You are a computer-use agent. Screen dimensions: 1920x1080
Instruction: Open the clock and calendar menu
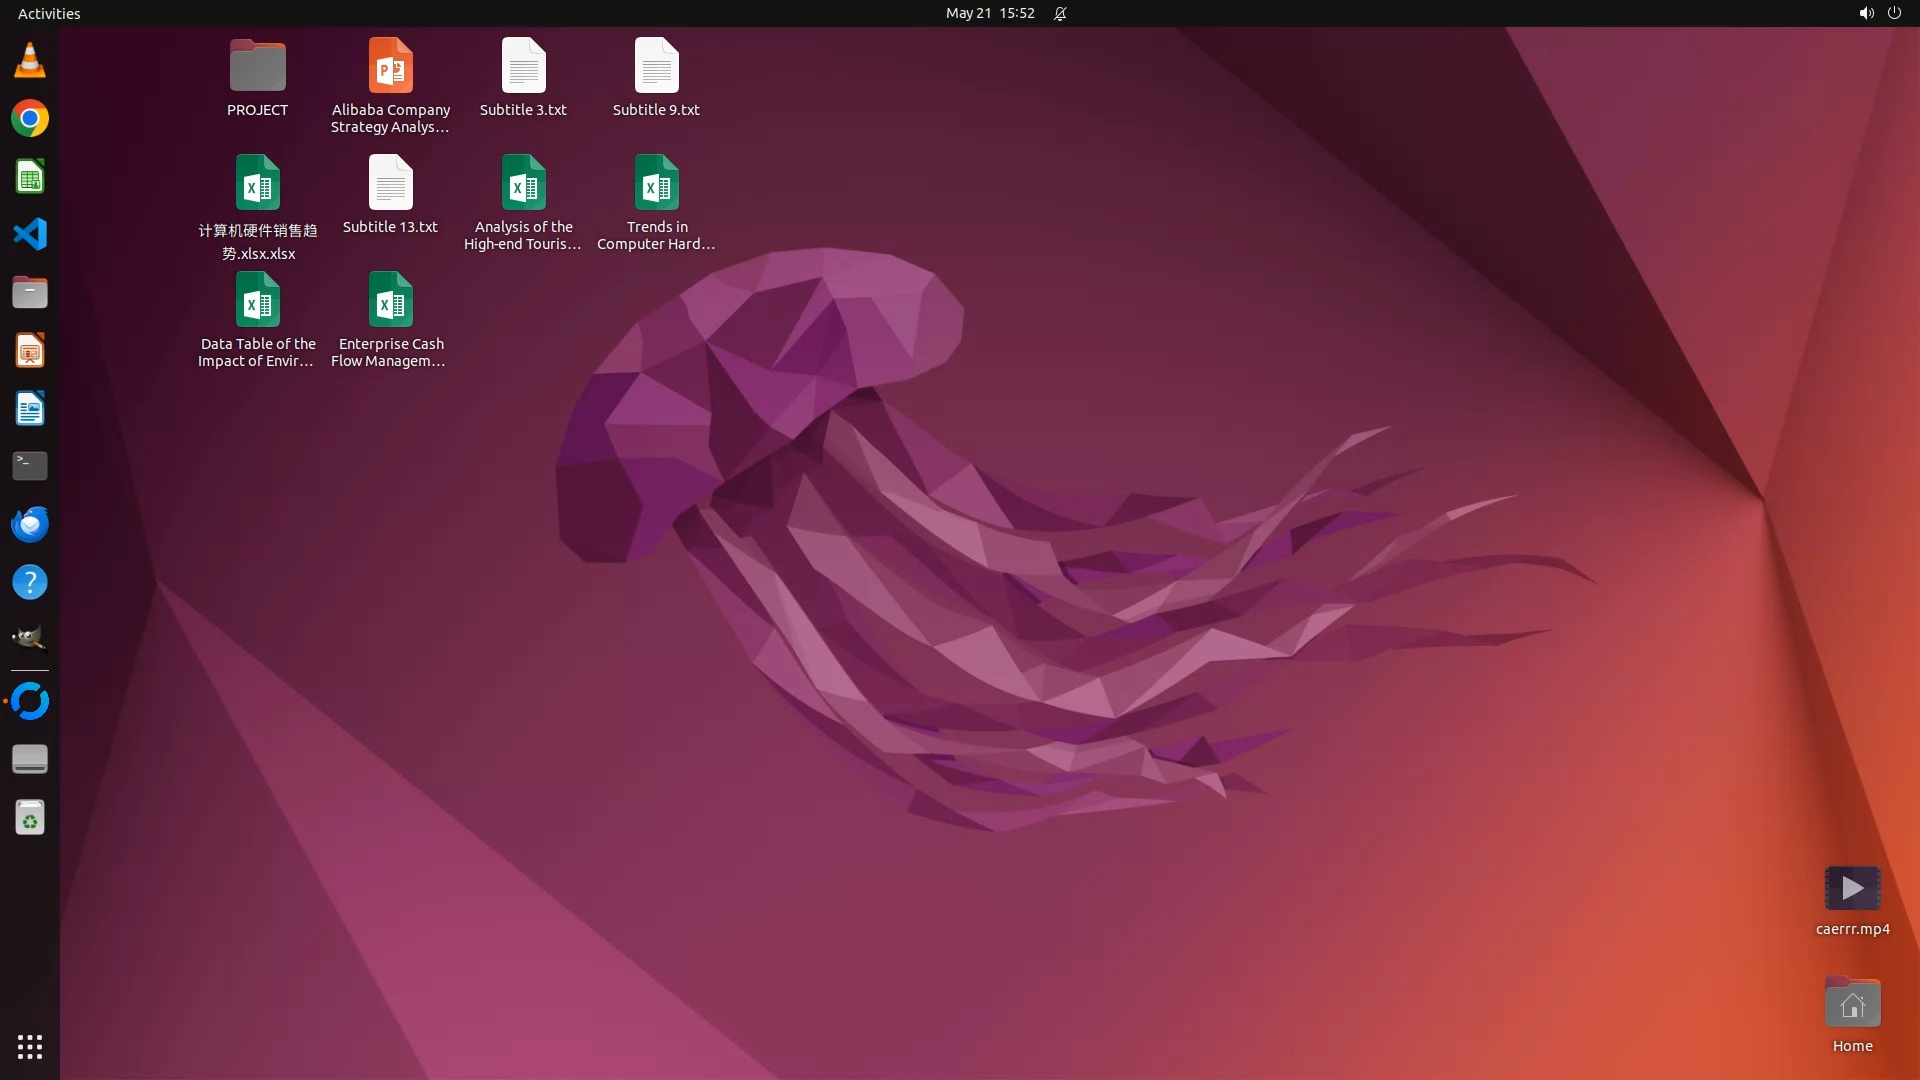pyautogui.click(x=989, y=13)
